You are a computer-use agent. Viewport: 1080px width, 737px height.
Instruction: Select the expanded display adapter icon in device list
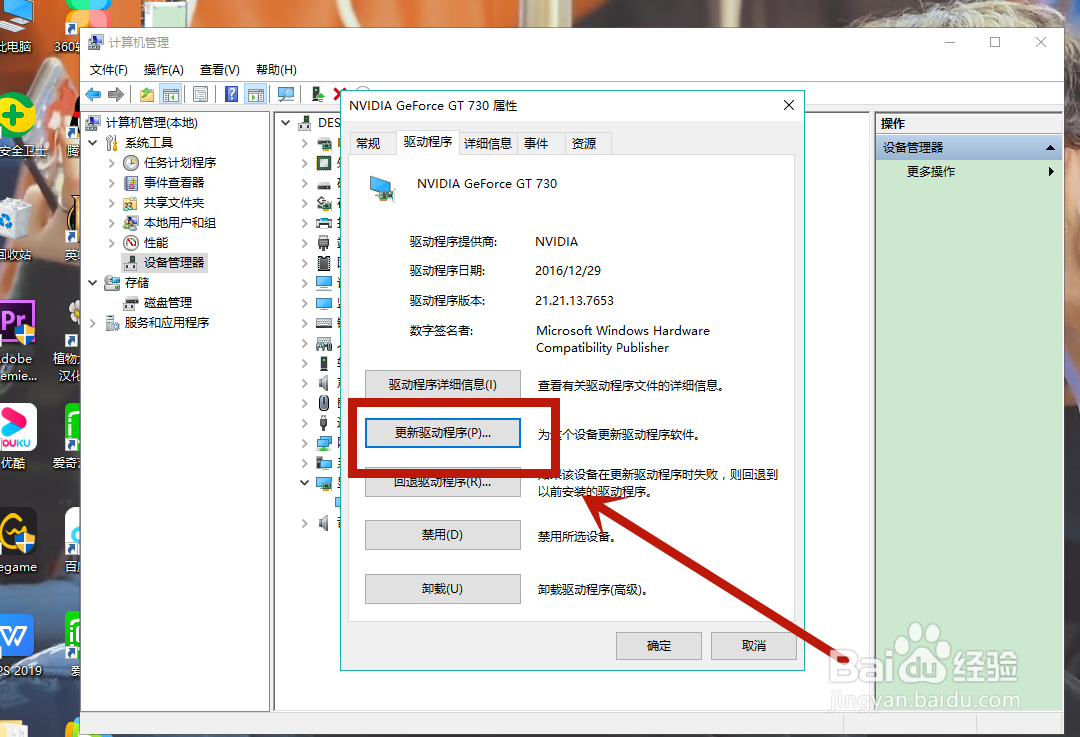click(324, 483)
